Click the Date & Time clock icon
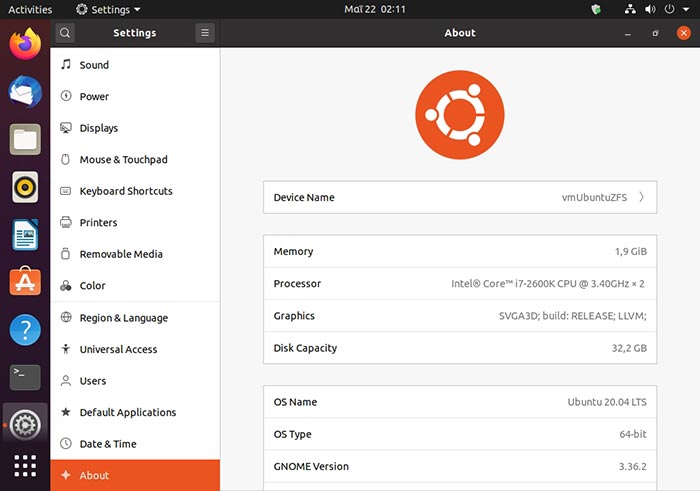Screen dimensions: 700x491 66,443
